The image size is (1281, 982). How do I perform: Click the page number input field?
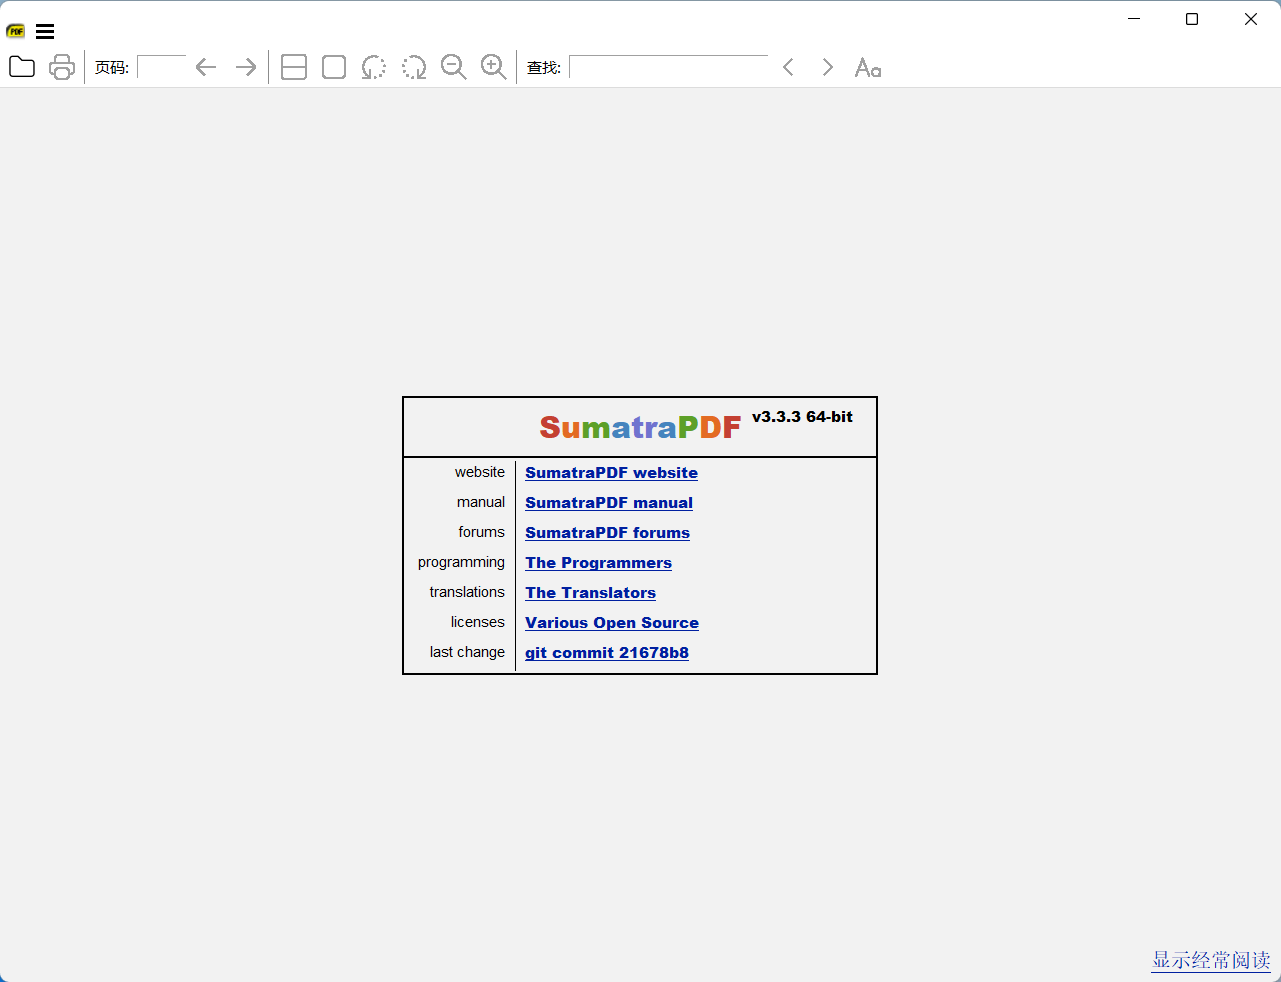162,67
